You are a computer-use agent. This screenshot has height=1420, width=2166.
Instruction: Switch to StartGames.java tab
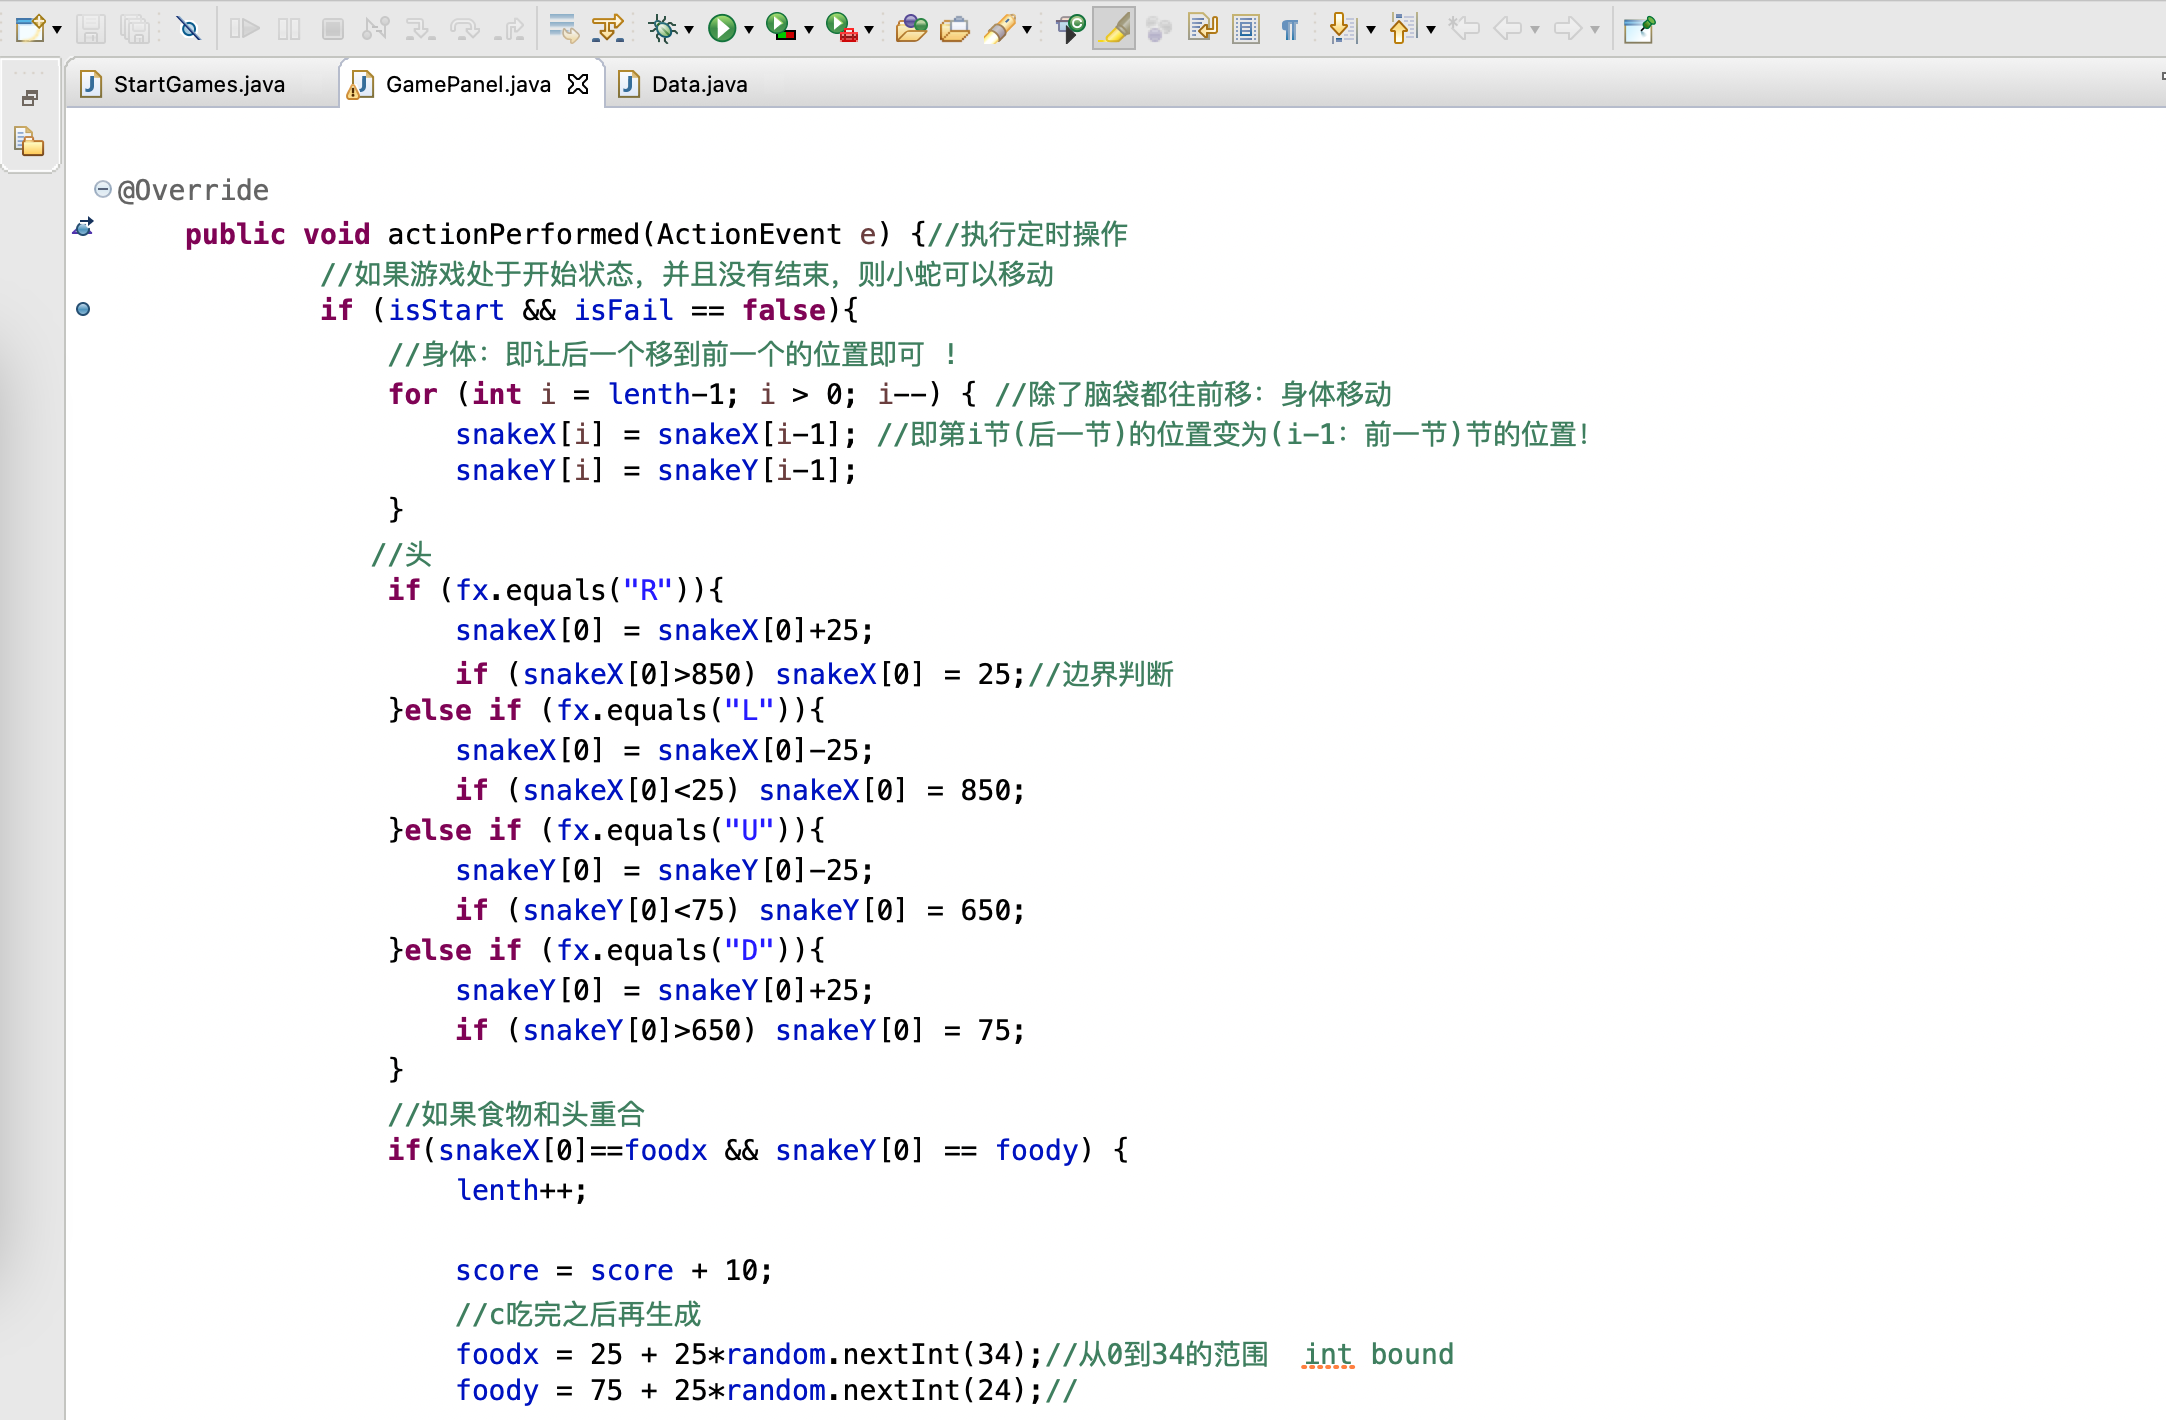pos(200,84)
